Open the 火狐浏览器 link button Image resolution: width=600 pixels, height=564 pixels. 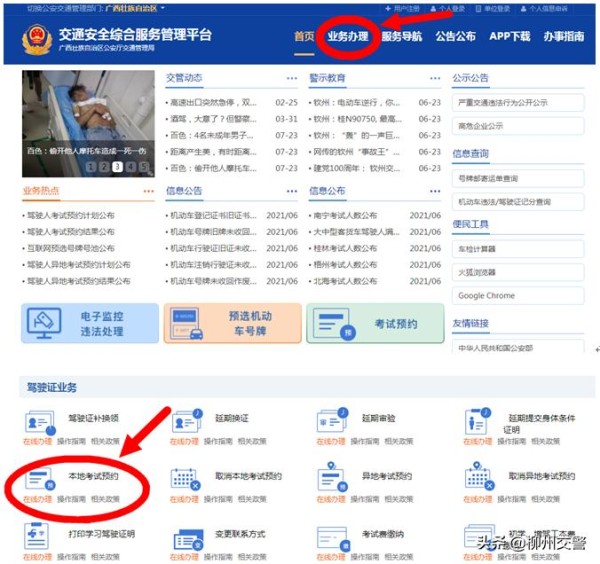518,272
